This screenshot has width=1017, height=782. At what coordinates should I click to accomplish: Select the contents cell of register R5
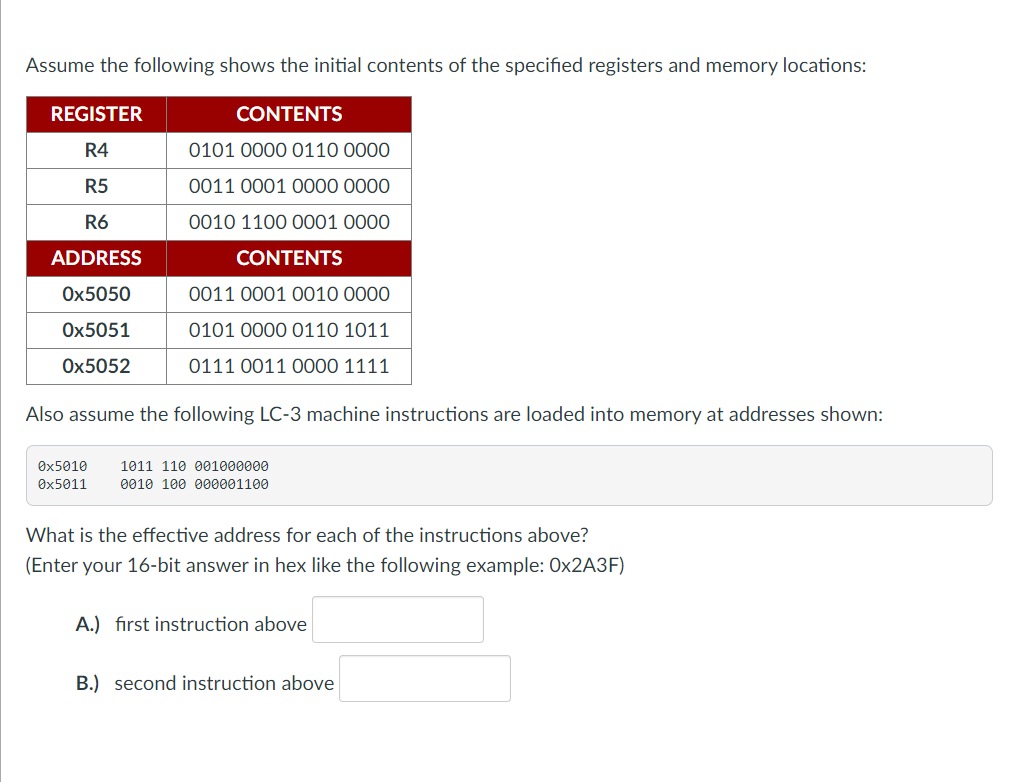(288, 186)
